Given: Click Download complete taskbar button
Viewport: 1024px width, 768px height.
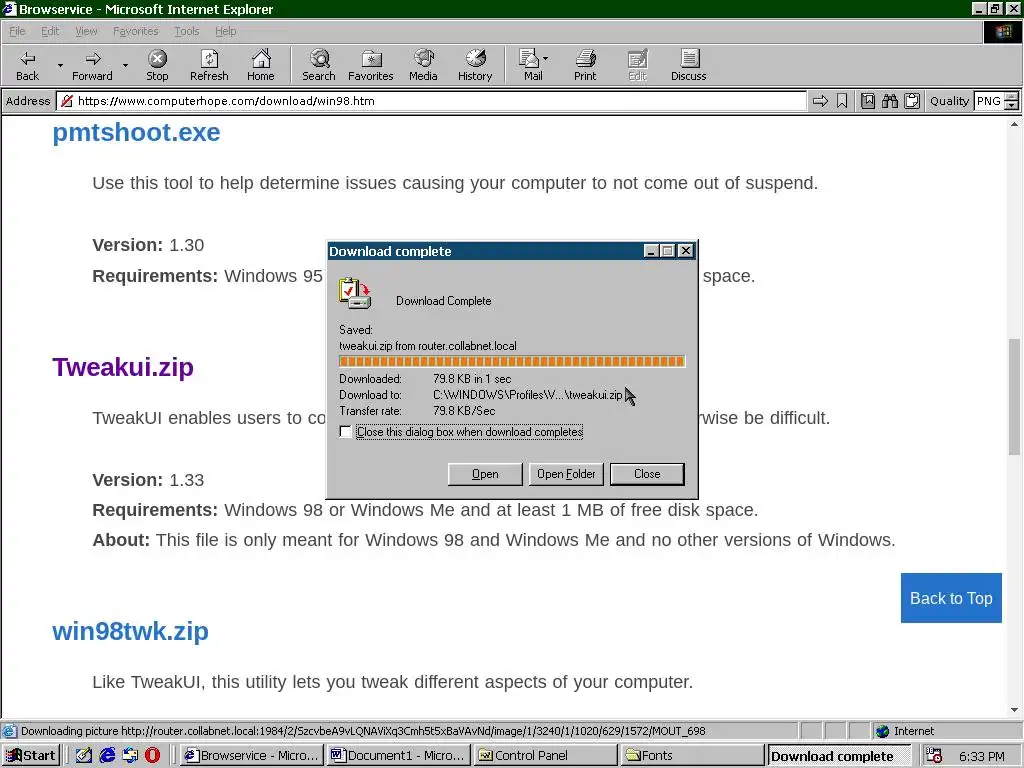Looking at the screenshot, I should (839, 756).
